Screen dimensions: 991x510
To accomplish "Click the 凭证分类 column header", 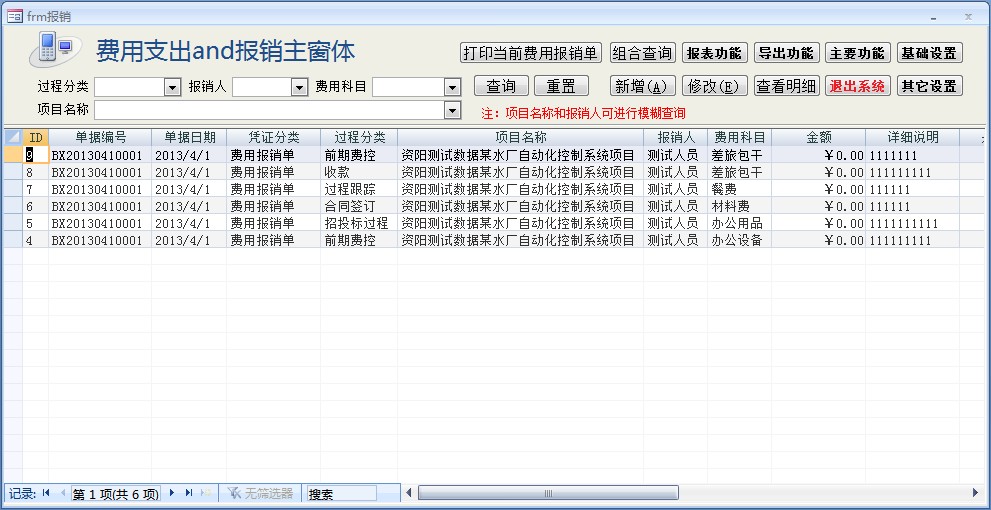I will click(x=274, y=137).
